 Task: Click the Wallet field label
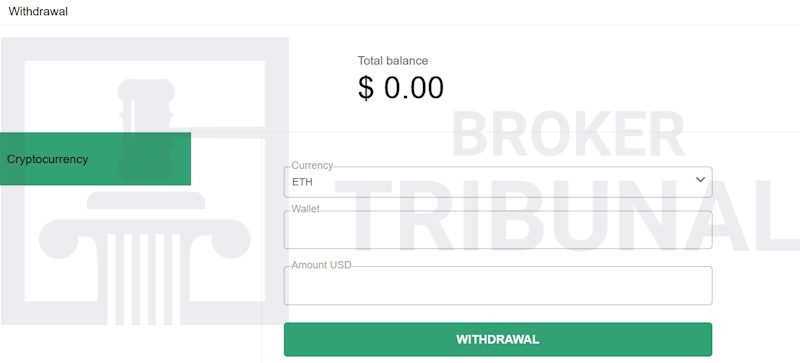[306, 209]
